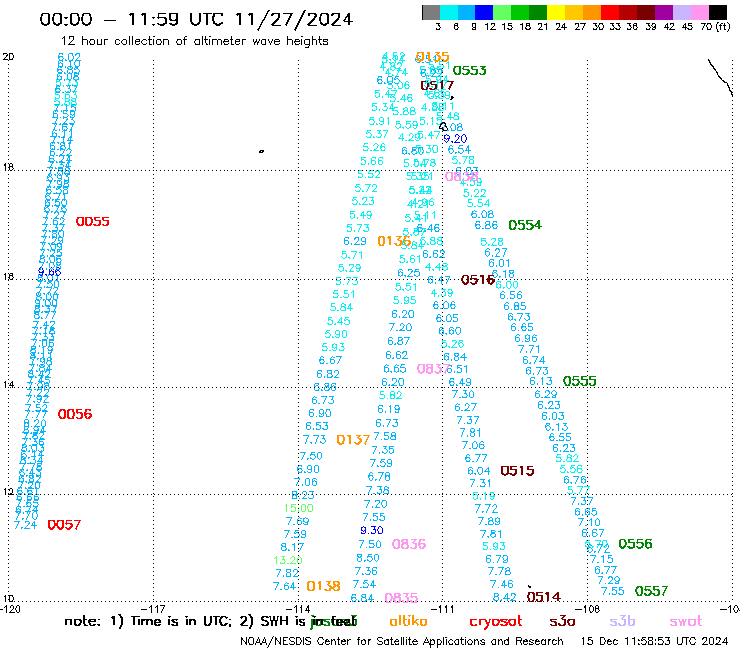
Task: Click the altika time label "0137"
Action: click(x=353, y=440)
